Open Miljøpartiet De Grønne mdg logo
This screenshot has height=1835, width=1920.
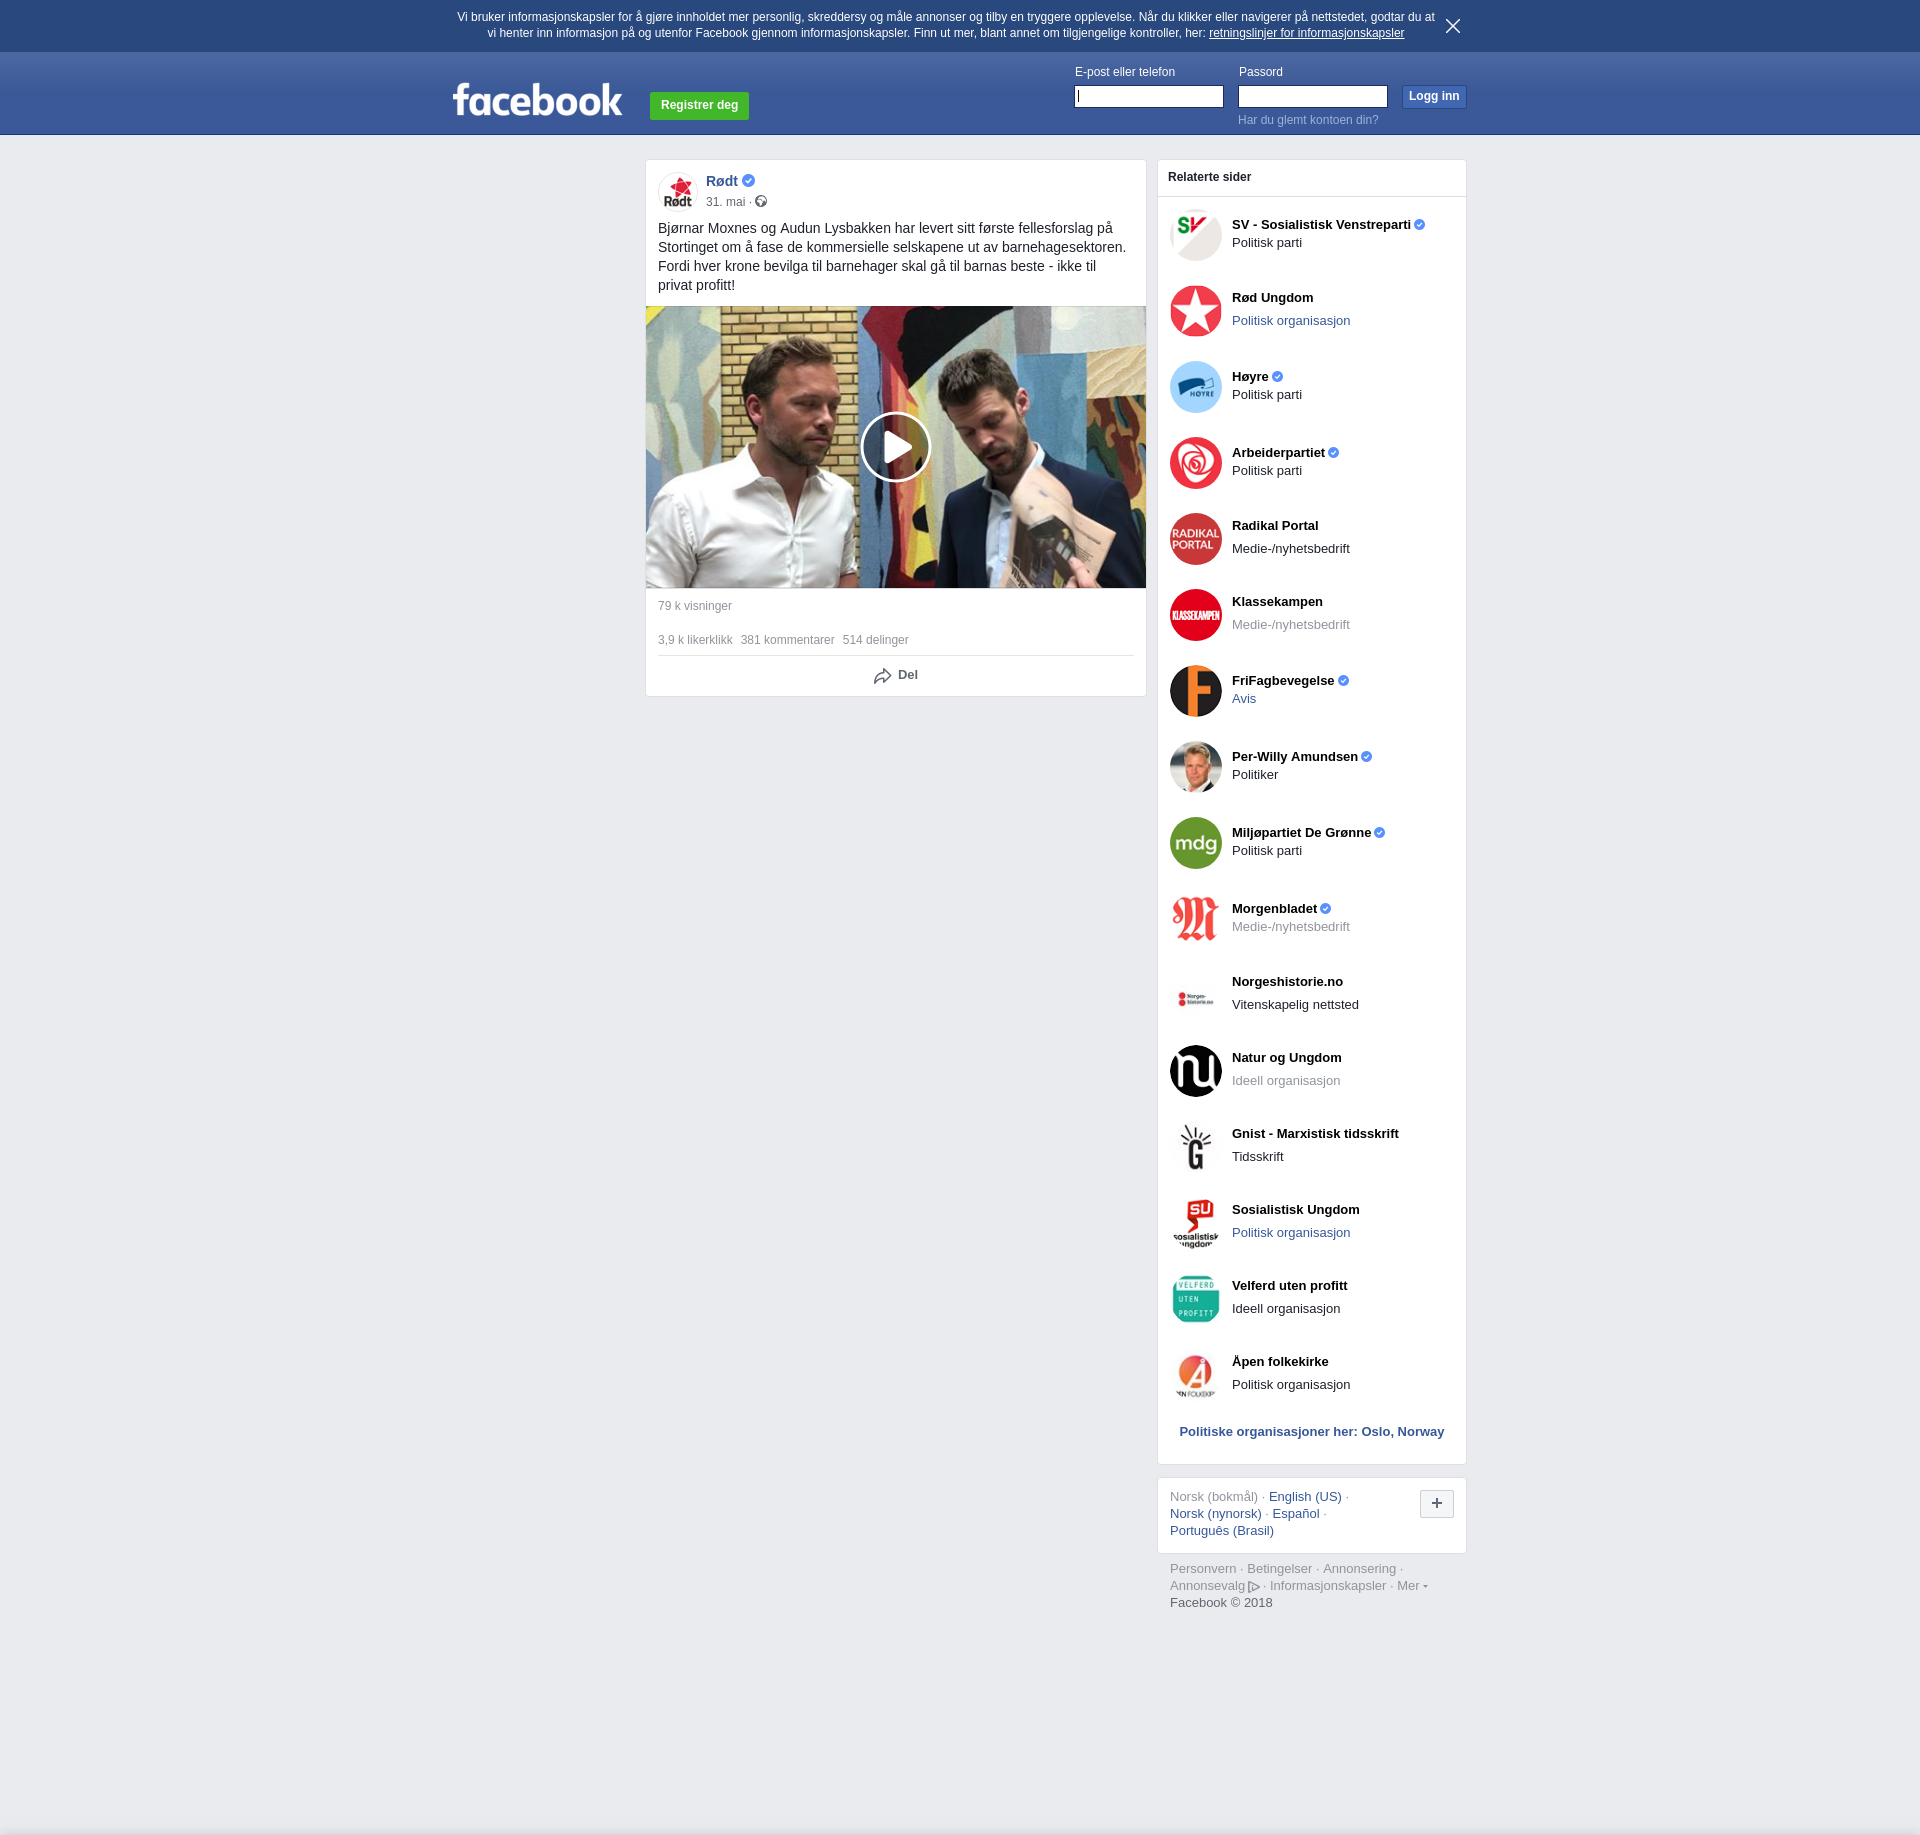pos(1195,843)
